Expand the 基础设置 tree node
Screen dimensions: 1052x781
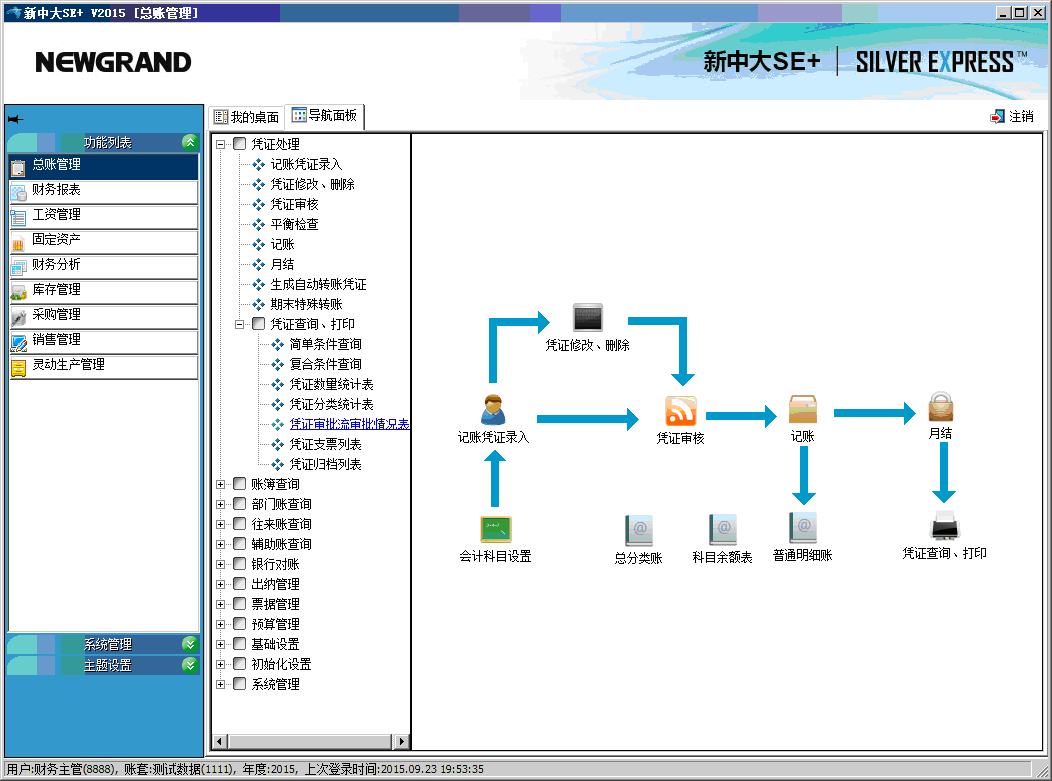click(220, 644)
